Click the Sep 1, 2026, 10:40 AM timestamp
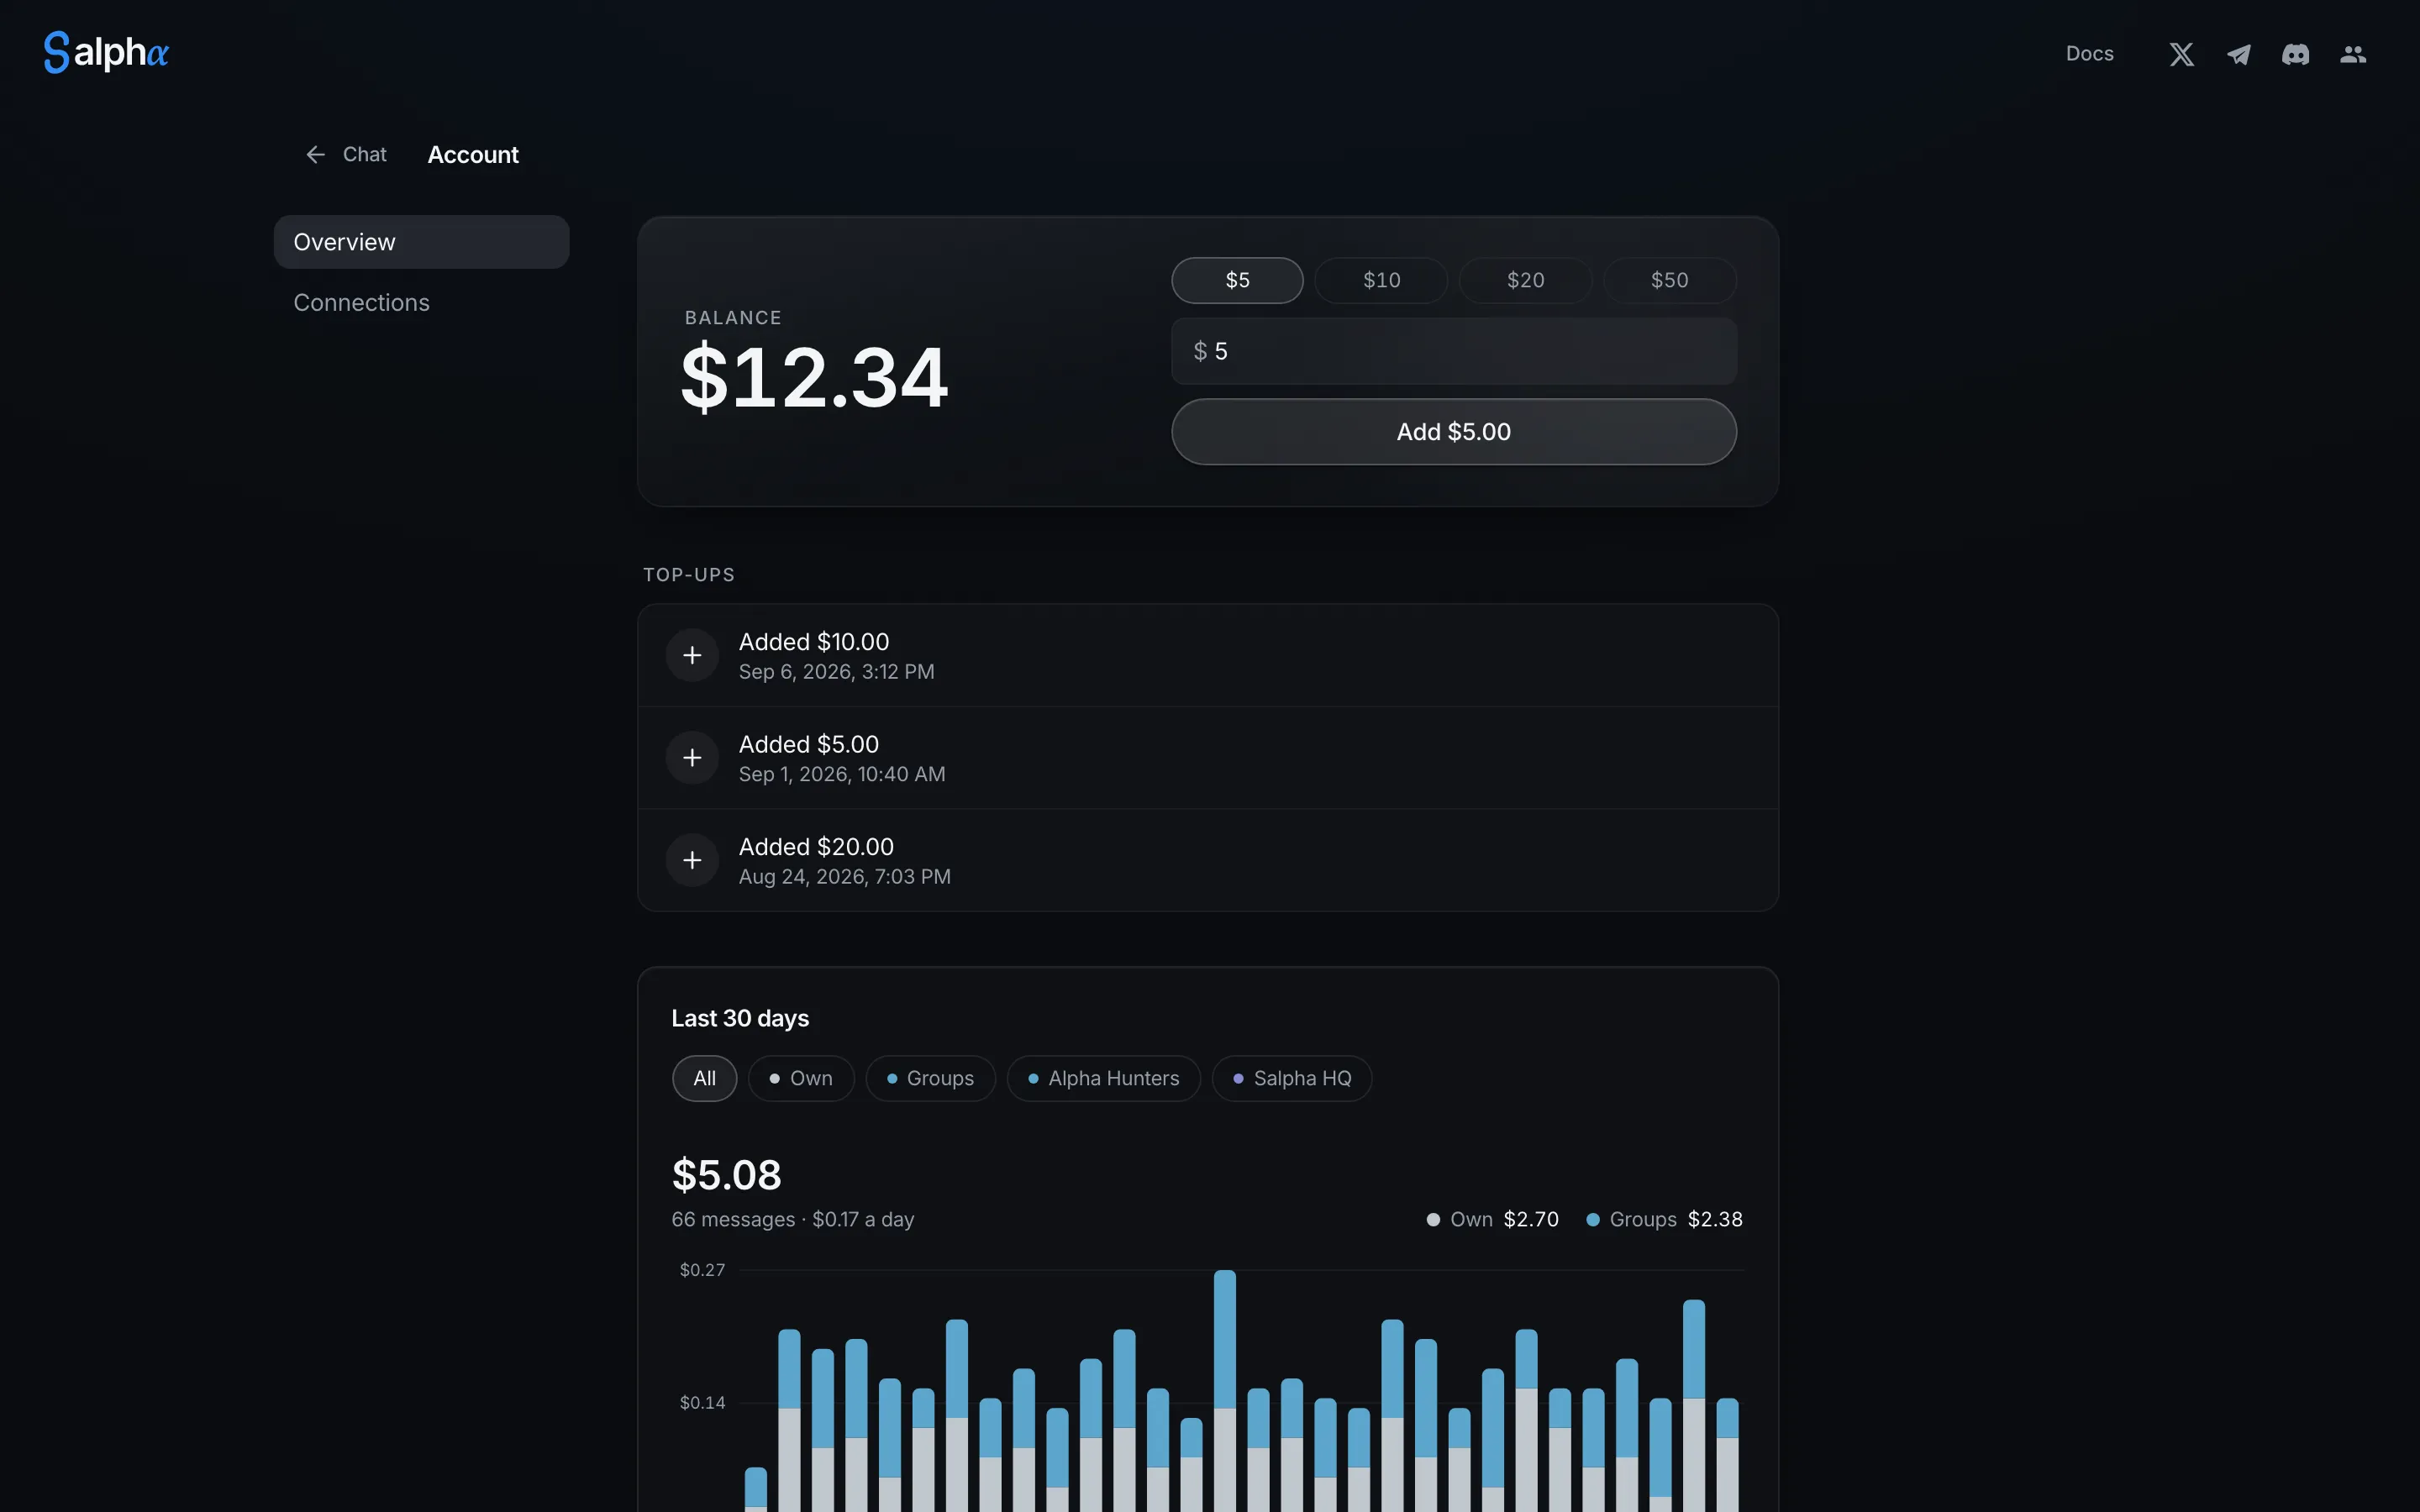 click(842, 774)
